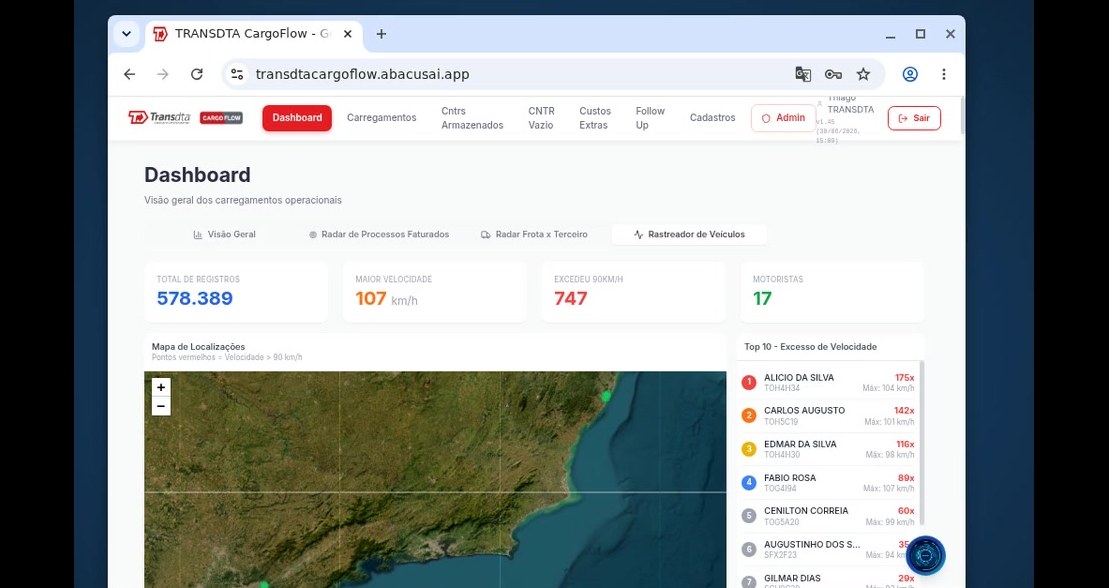This screenshot has height=588, width=1109.
Task: Open Chrome three-dot menu
Action: tap(943, 74)
